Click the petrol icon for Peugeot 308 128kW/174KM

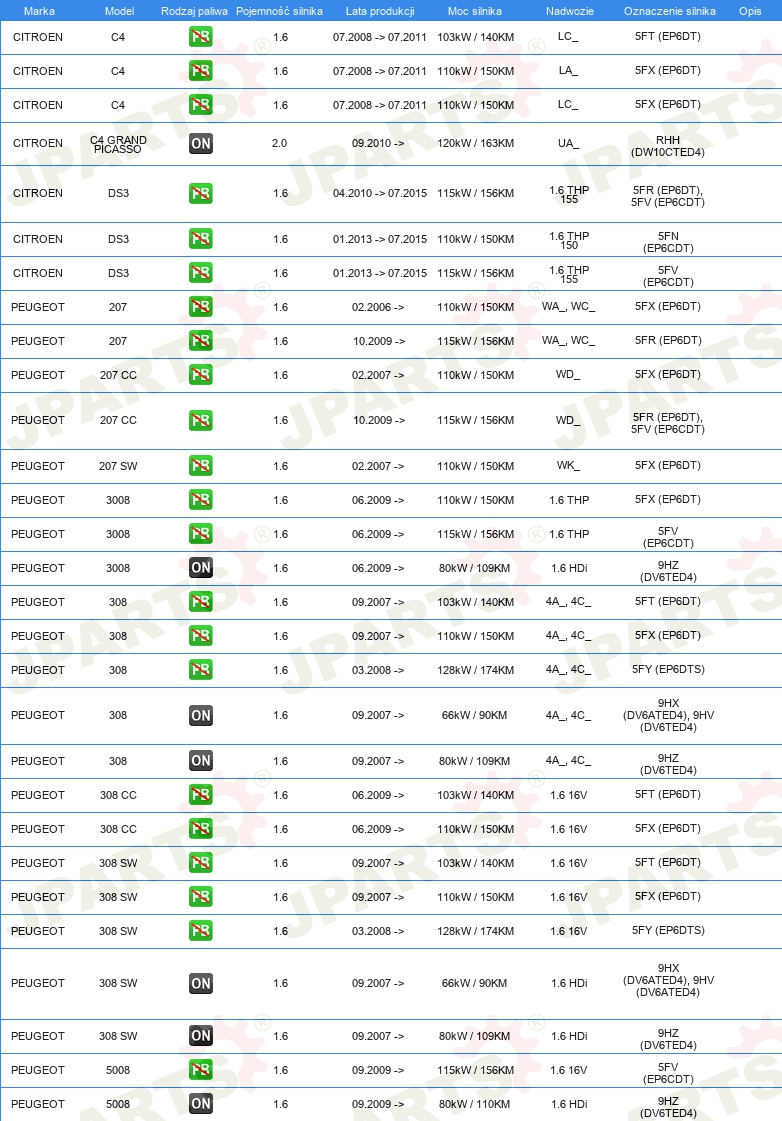[201, 670]
